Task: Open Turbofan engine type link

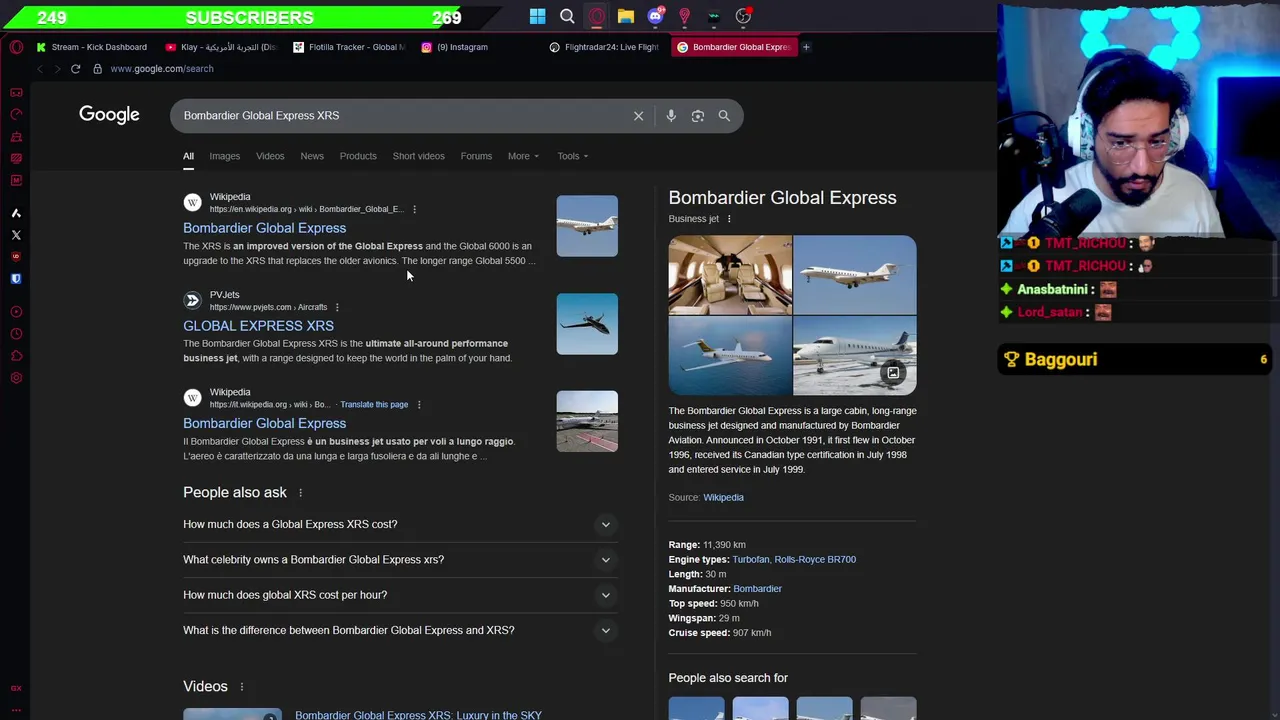Action: click(x=750, y=560)
